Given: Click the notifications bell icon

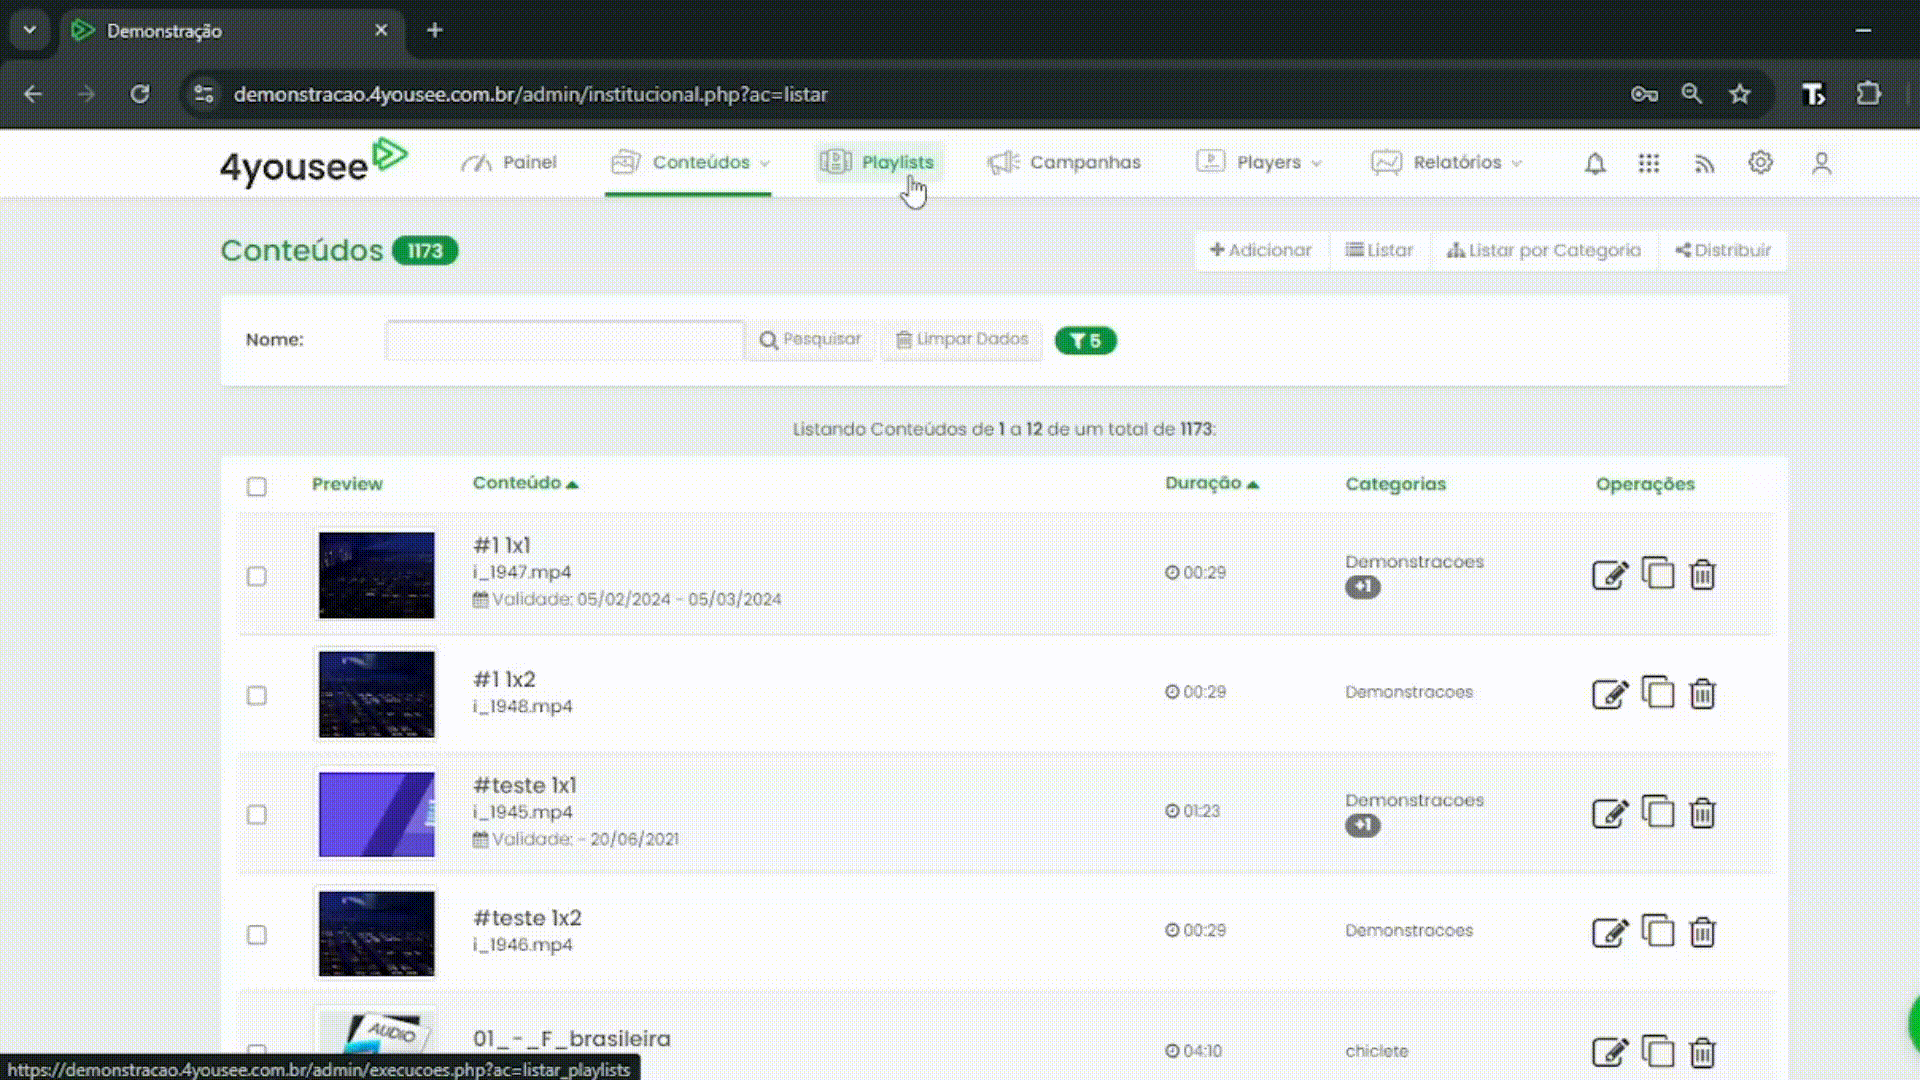Looking at the screenshot, I should (1595, 163).
